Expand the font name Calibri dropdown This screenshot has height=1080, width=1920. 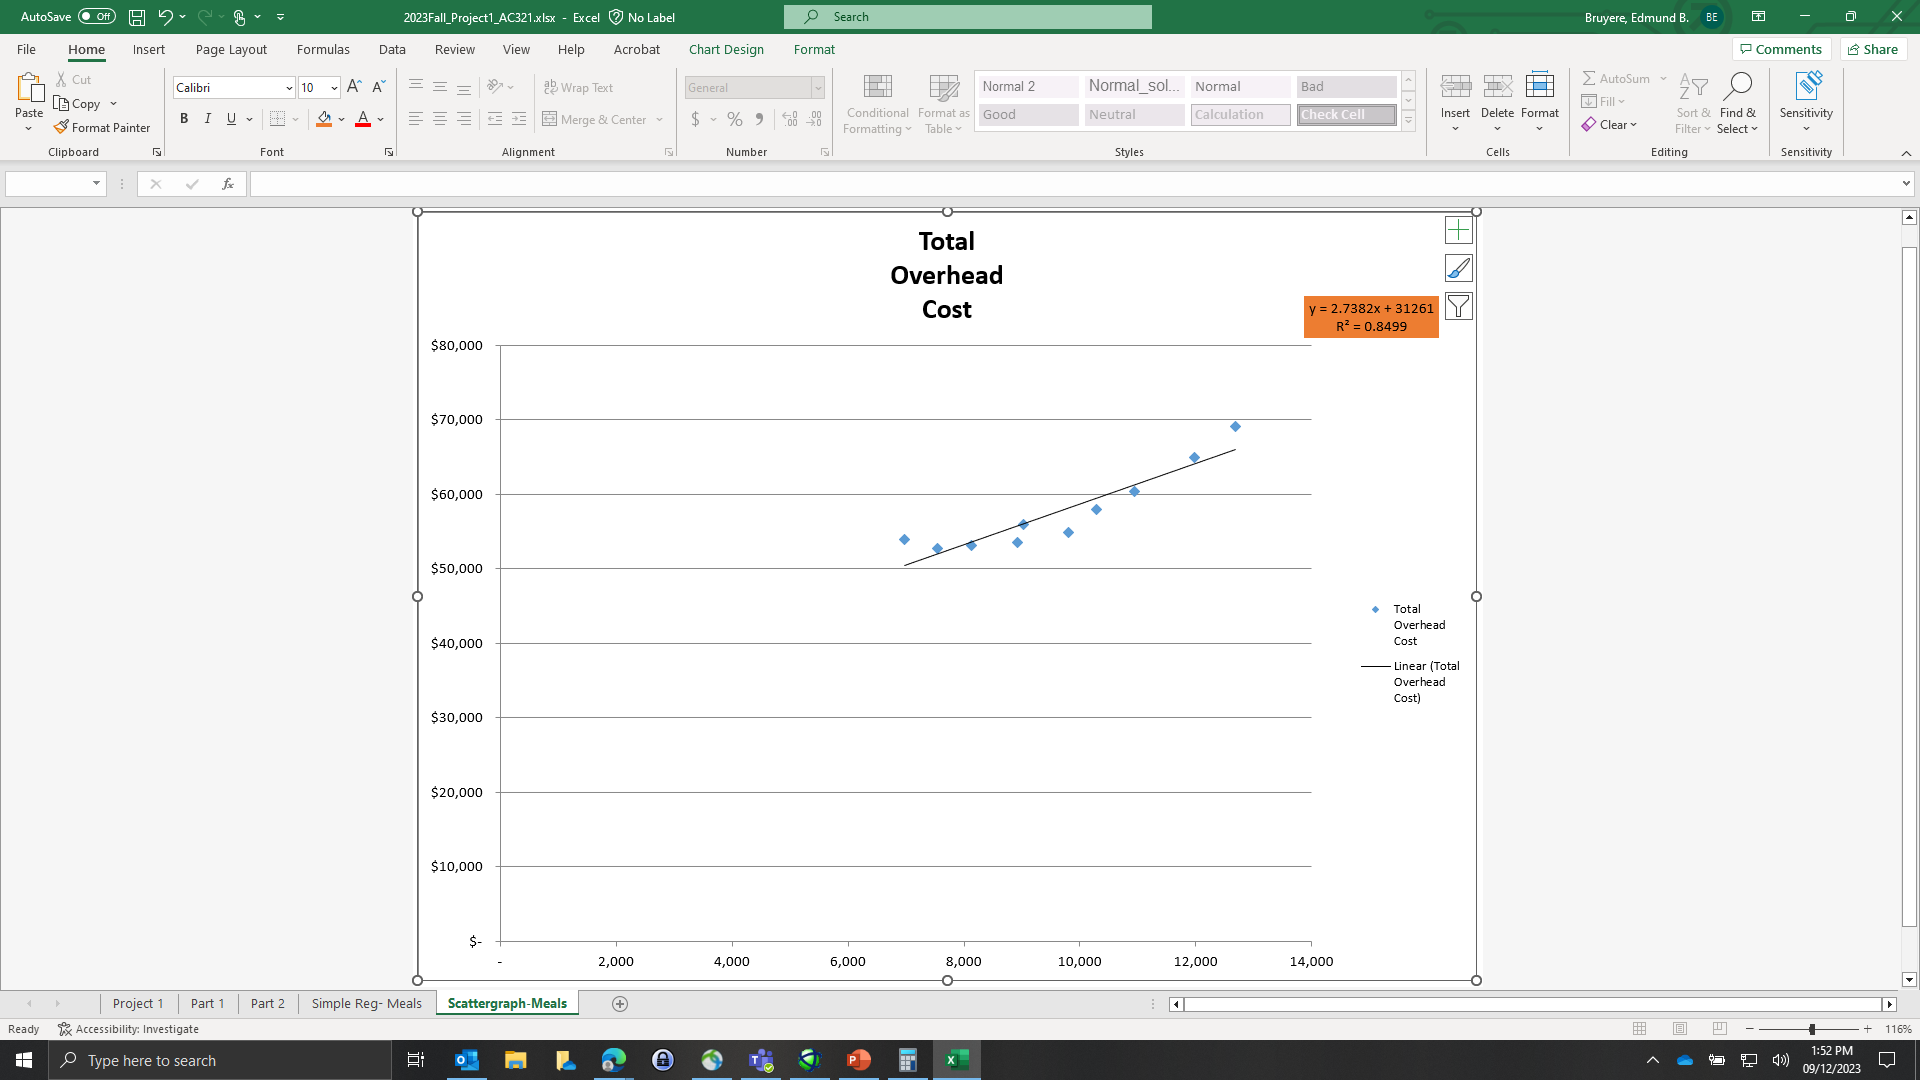289,88
